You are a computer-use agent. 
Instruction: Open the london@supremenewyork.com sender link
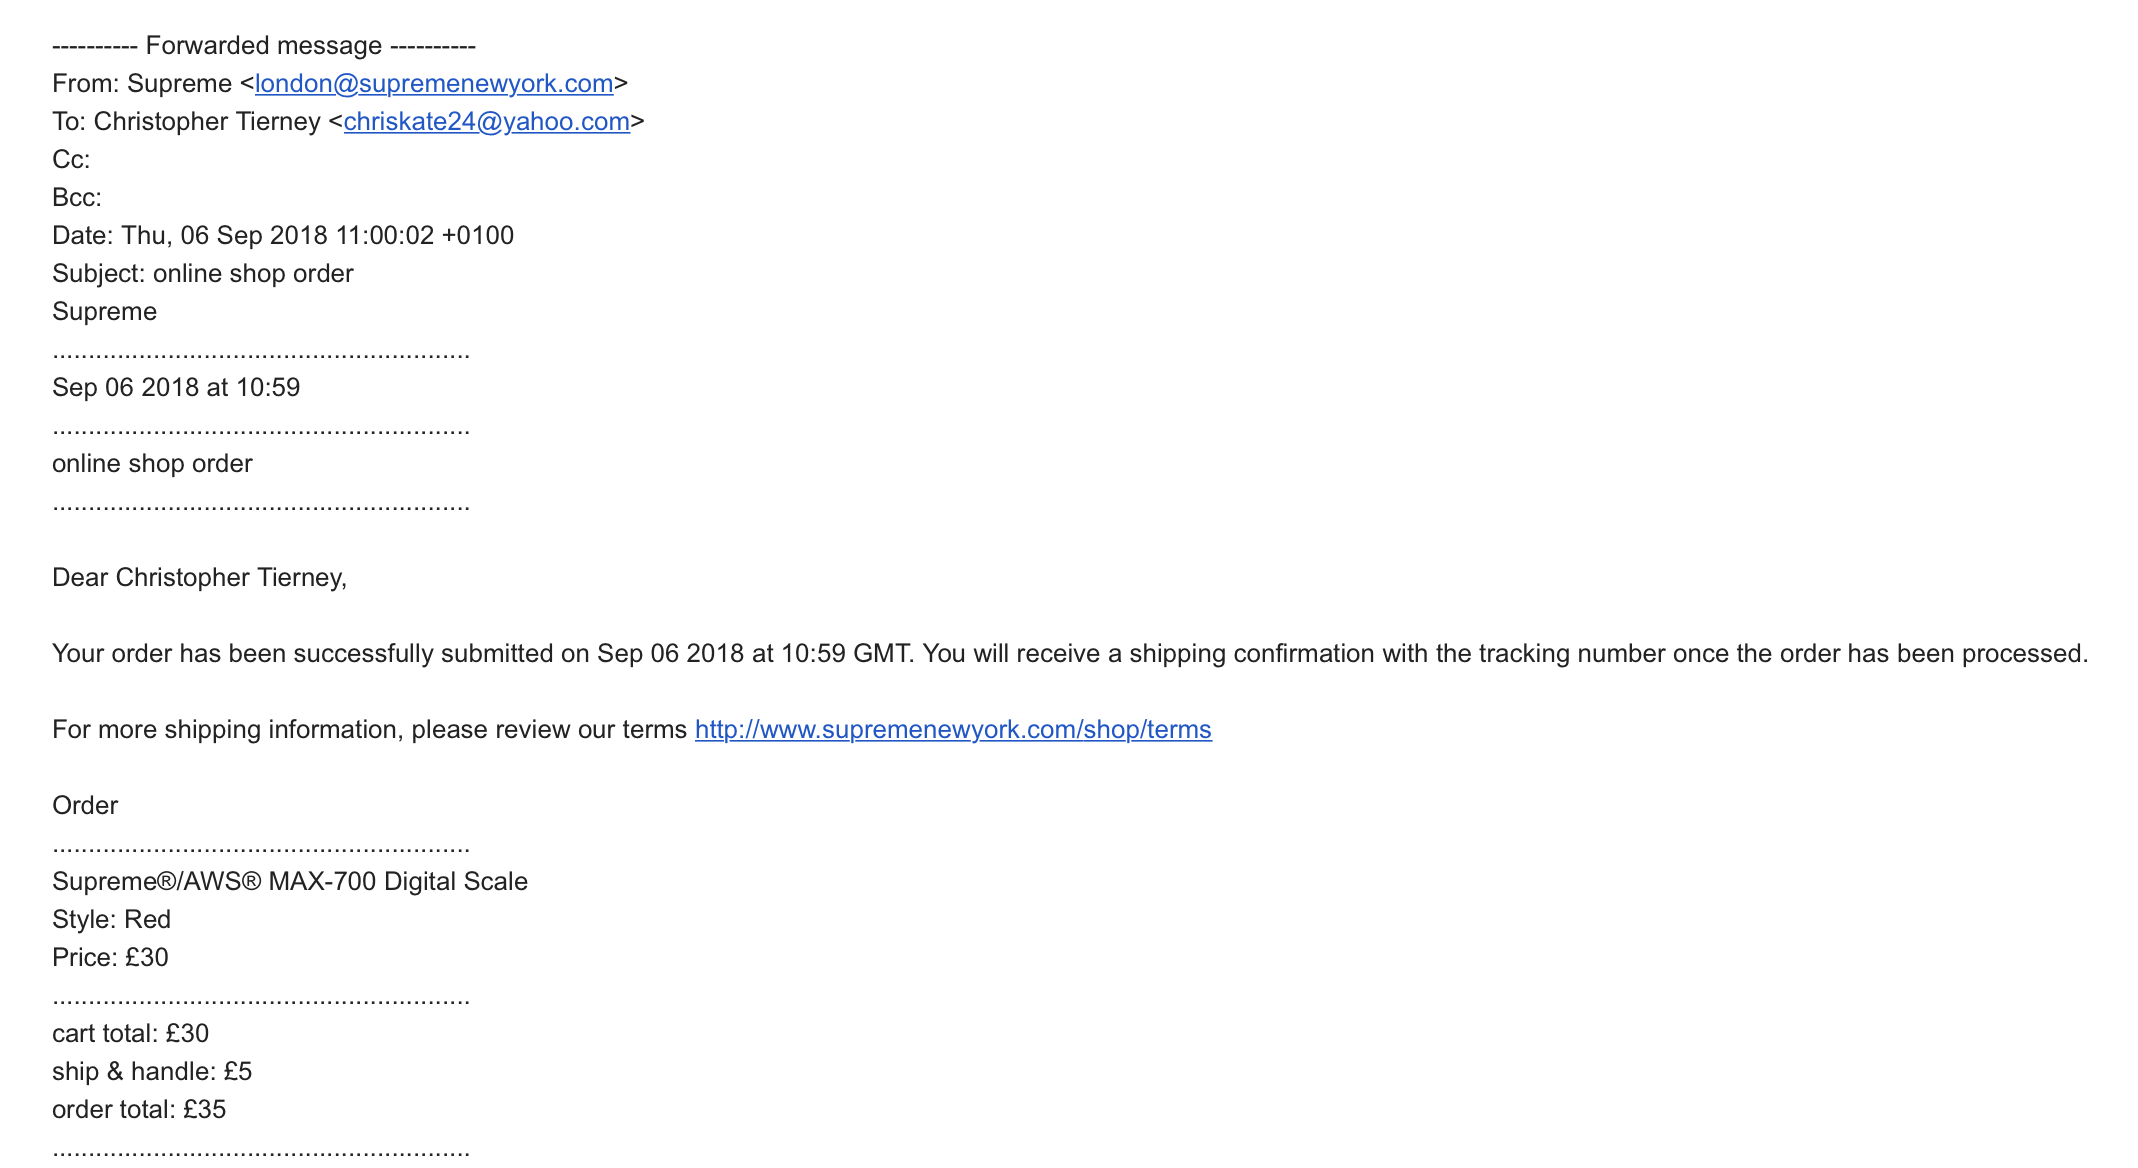click(x=434, y=83)
